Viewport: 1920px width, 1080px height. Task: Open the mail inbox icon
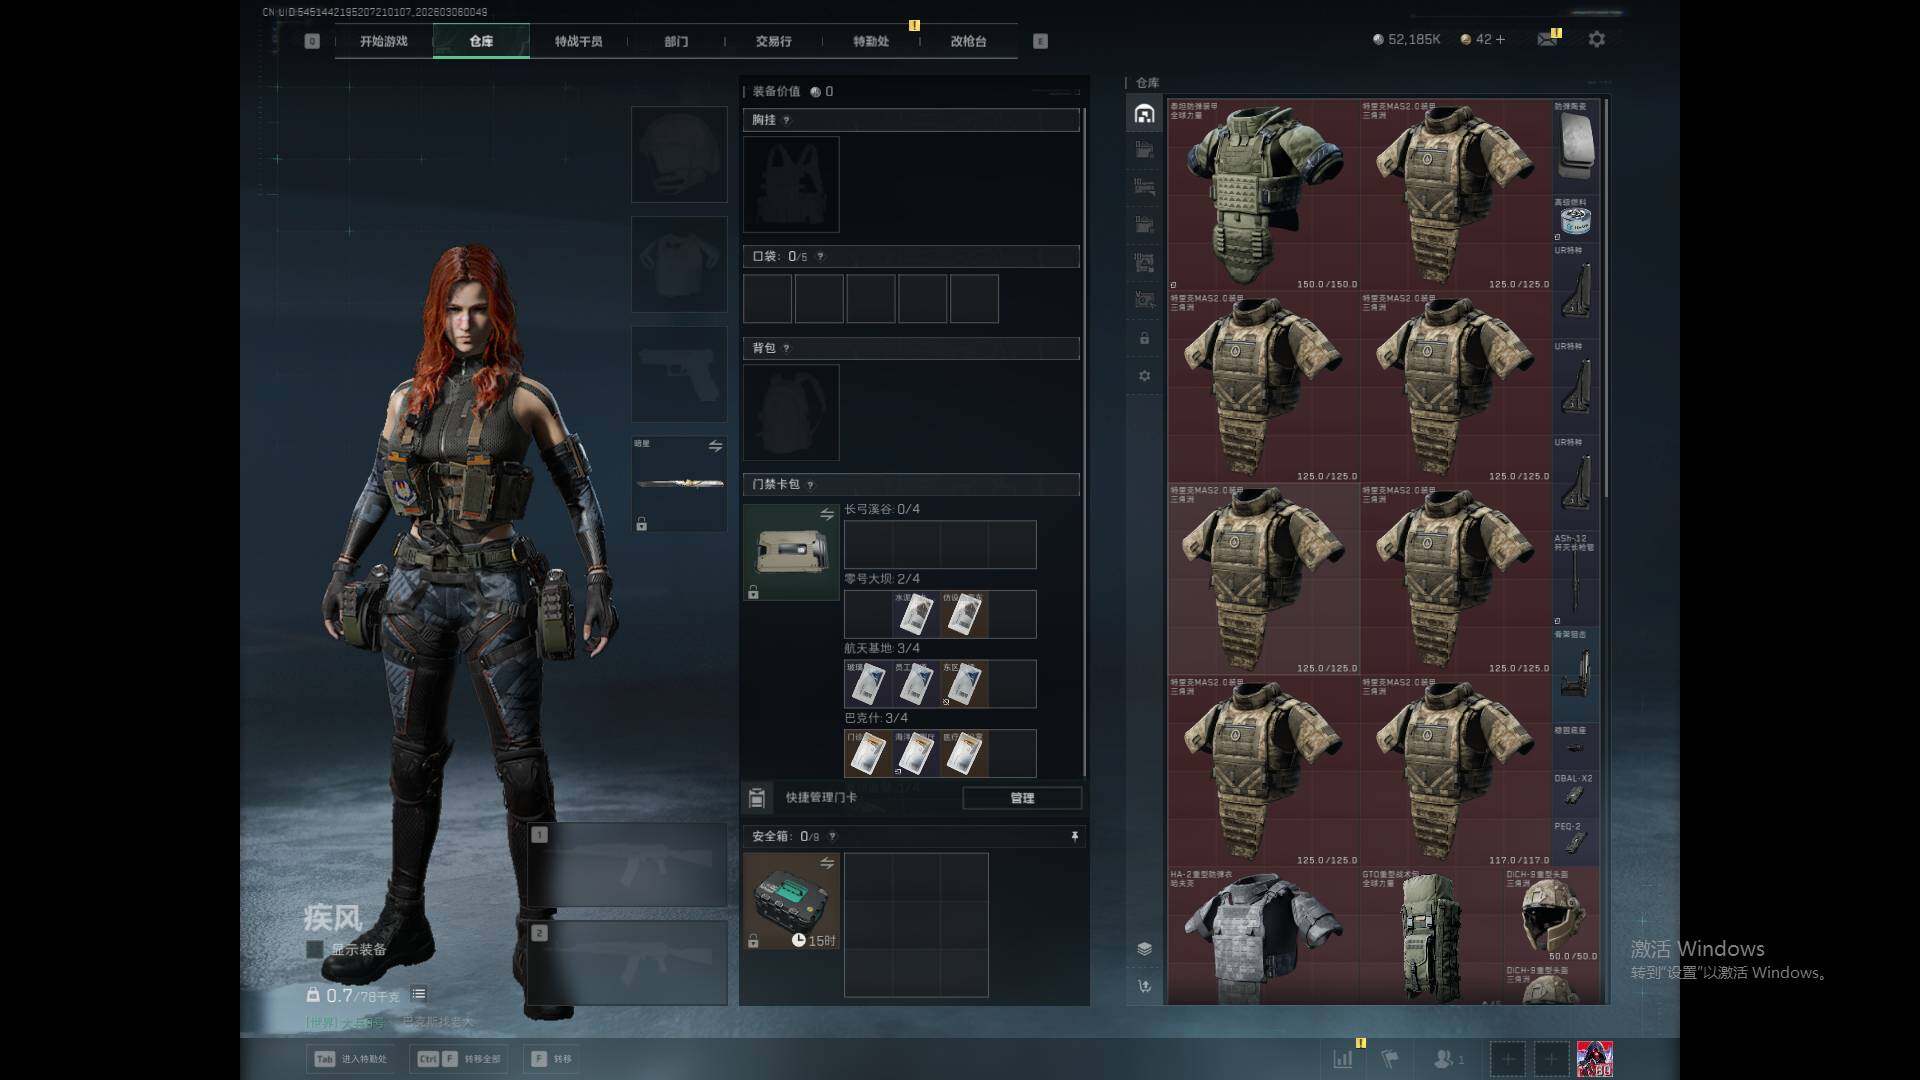pyautogui.click(x=1546, y=39)
